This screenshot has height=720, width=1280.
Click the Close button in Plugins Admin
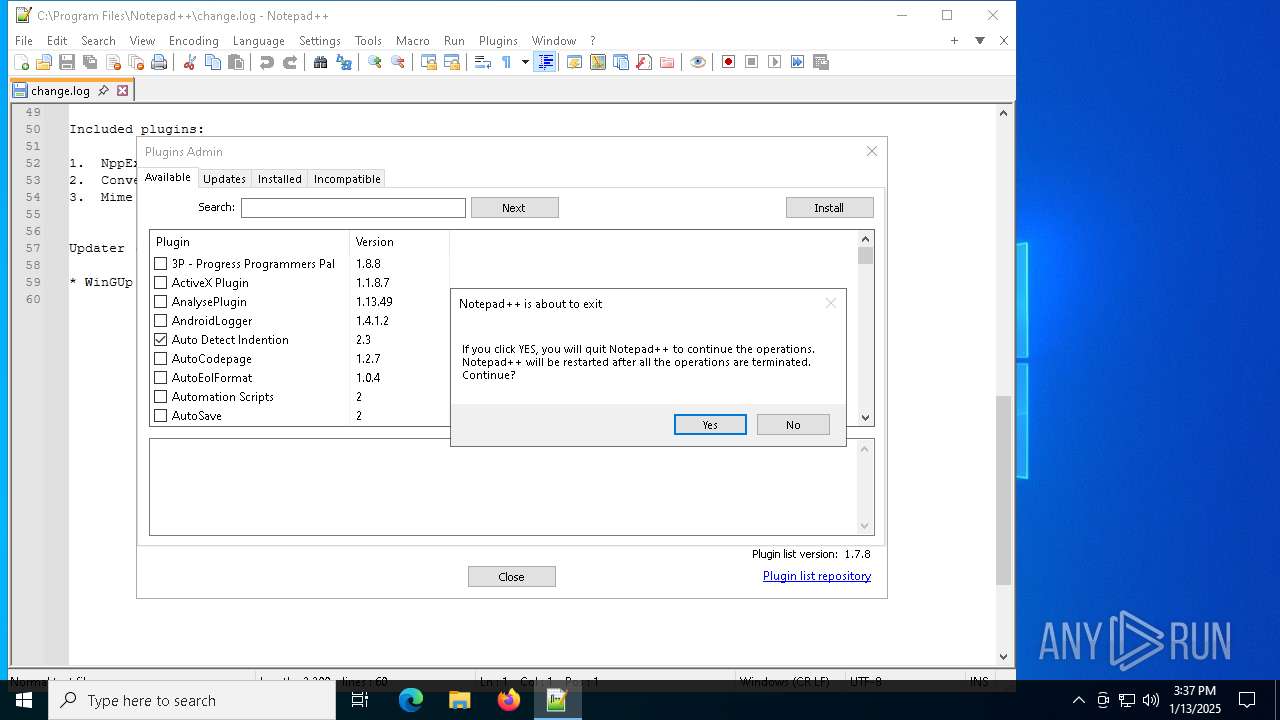click(x=511, y=577)
